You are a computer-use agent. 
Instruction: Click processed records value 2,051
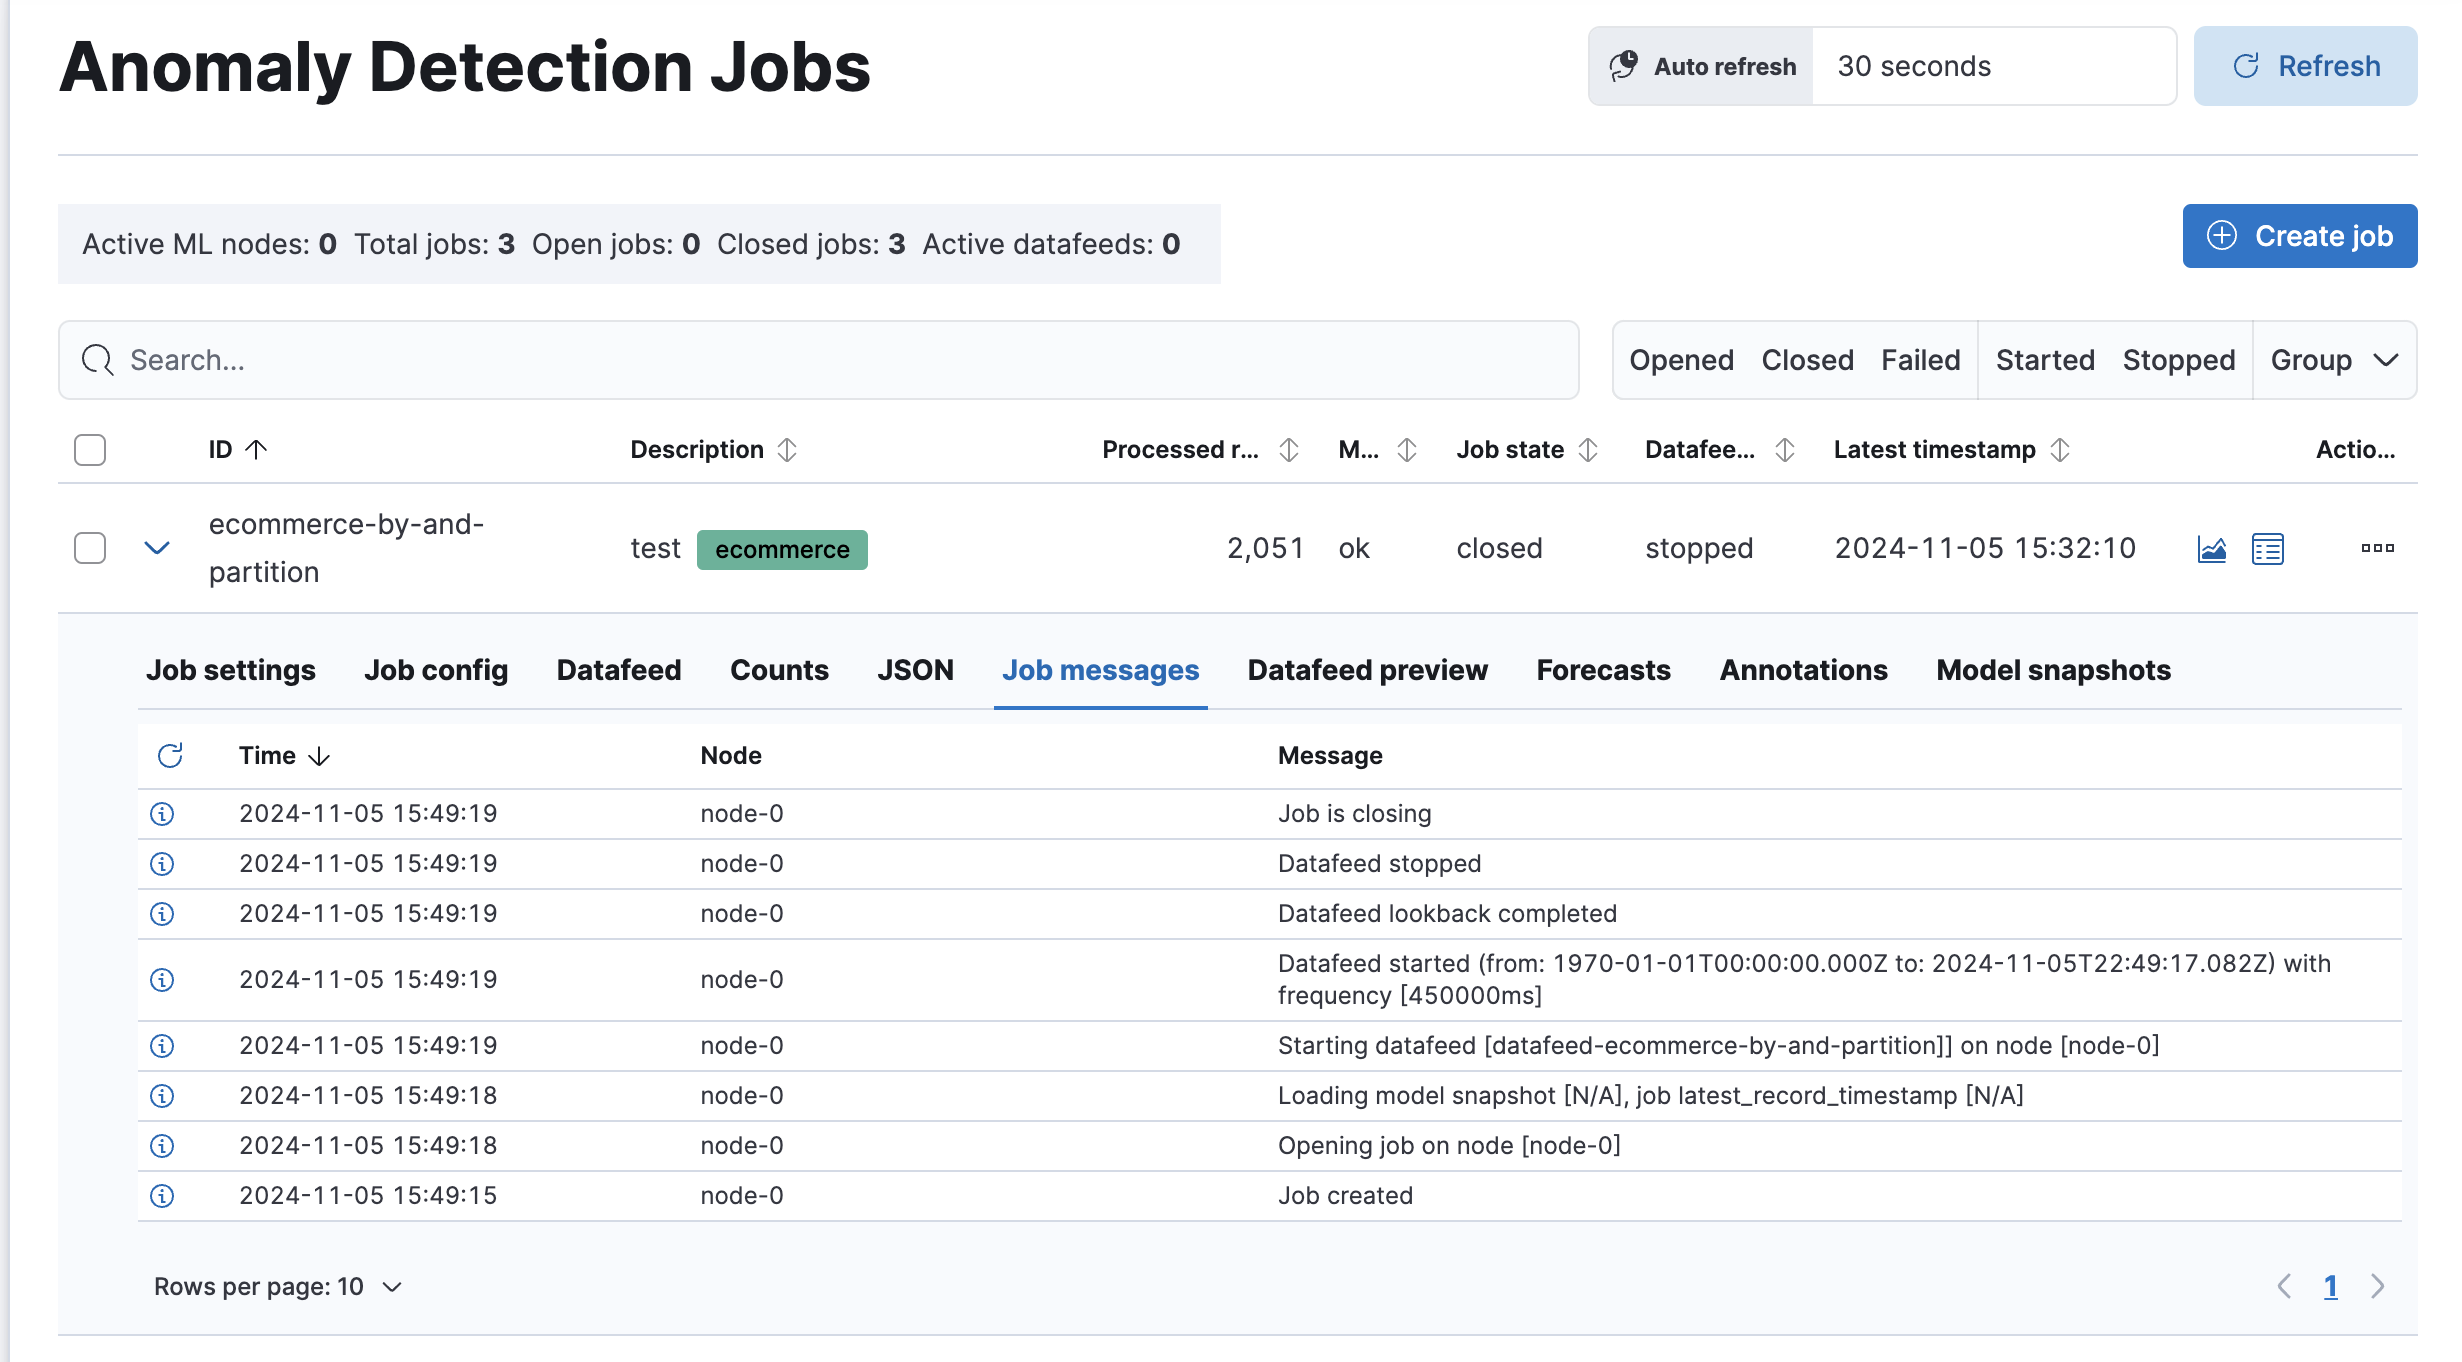(x=1265, y=548)
